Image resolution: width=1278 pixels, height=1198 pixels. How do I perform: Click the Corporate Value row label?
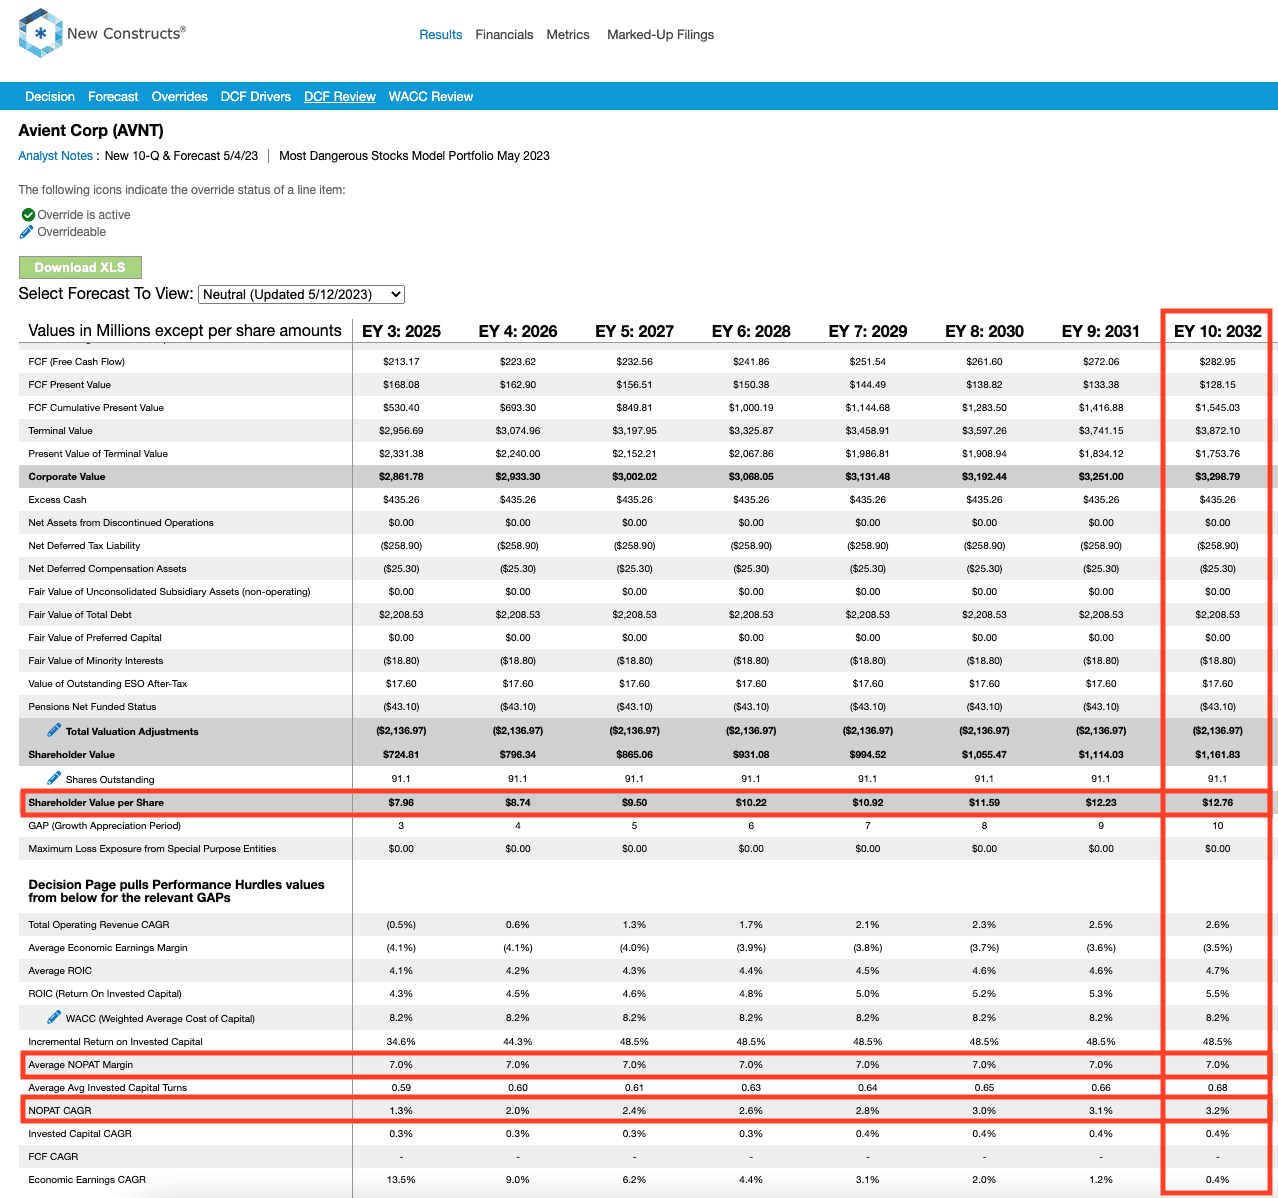click(67, 477)
